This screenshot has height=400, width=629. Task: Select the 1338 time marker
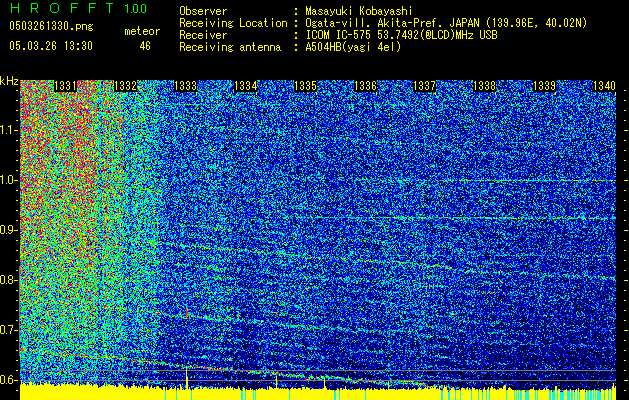(x=485, y=86)
